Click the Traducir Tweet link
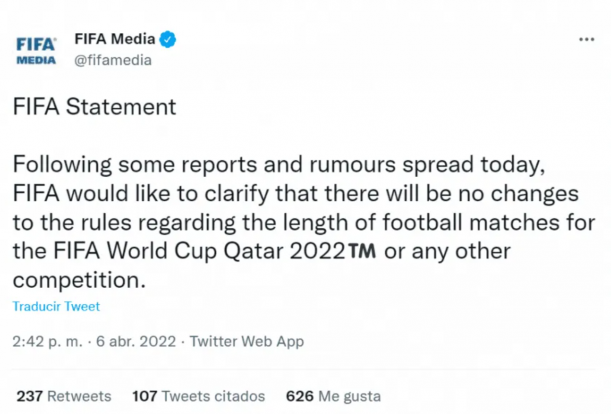Image resolution: width=611 pixels, height=414 pixels. [x=56, y=306]
